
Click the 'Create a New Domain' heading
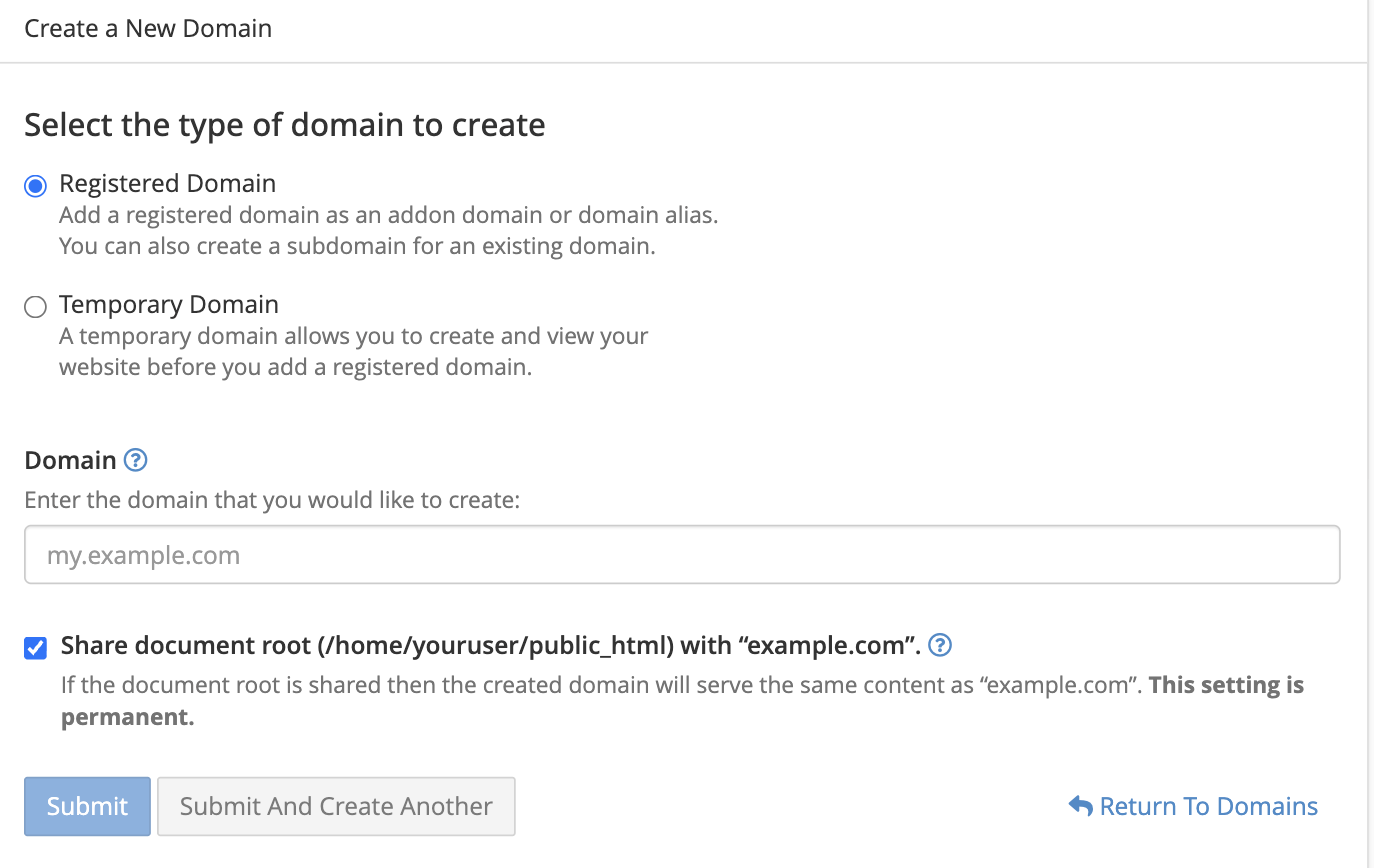click(148, 28)
